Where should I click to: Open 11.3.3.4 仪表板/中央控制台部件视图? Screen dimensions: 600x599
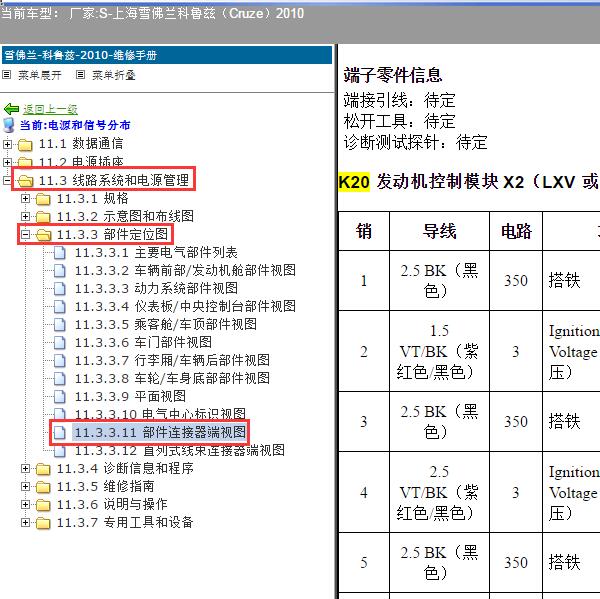tap(185, 307)
